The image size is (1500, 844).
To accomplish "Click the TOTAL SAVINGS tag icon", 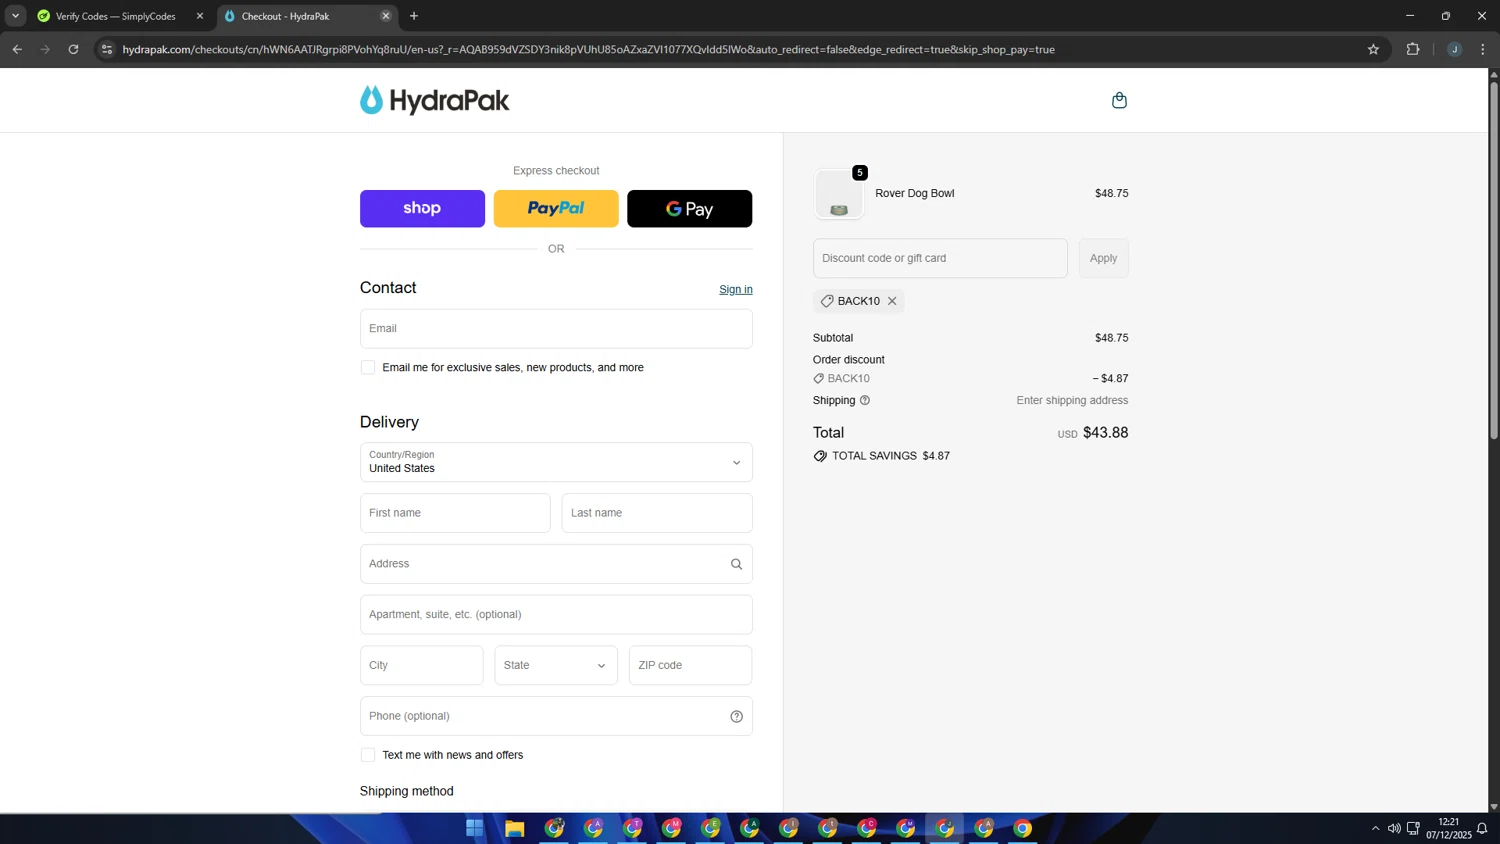I will coord(820,456).
